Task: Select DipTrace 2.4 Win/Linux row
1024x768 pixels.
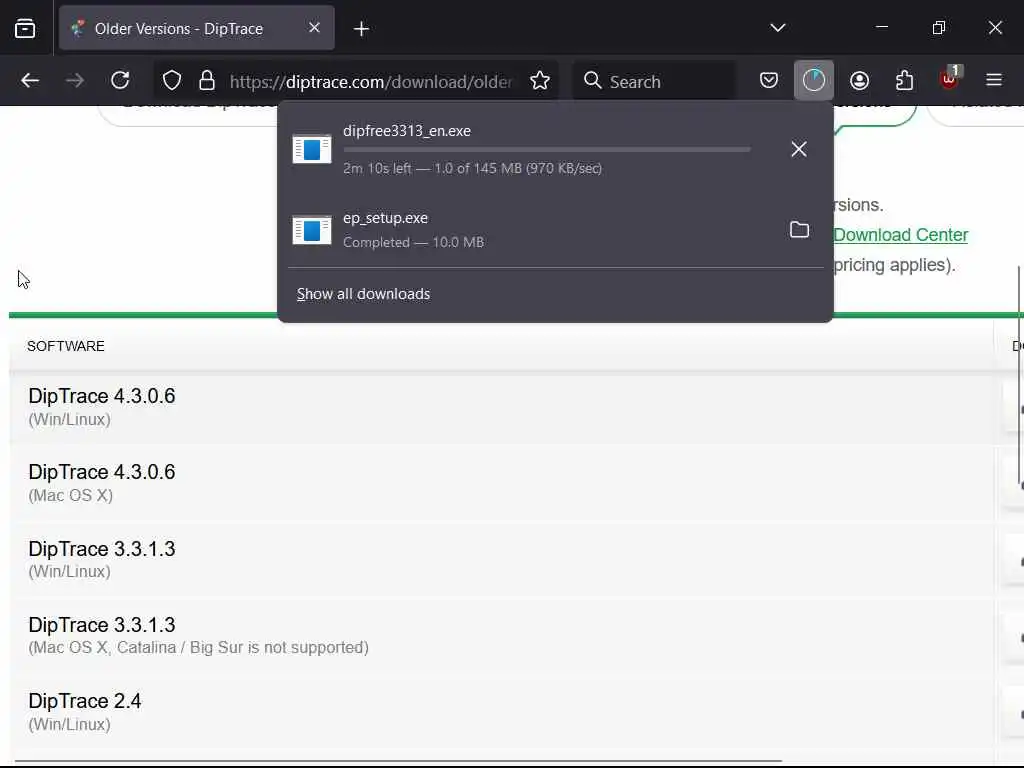Action: pos(501,712)
